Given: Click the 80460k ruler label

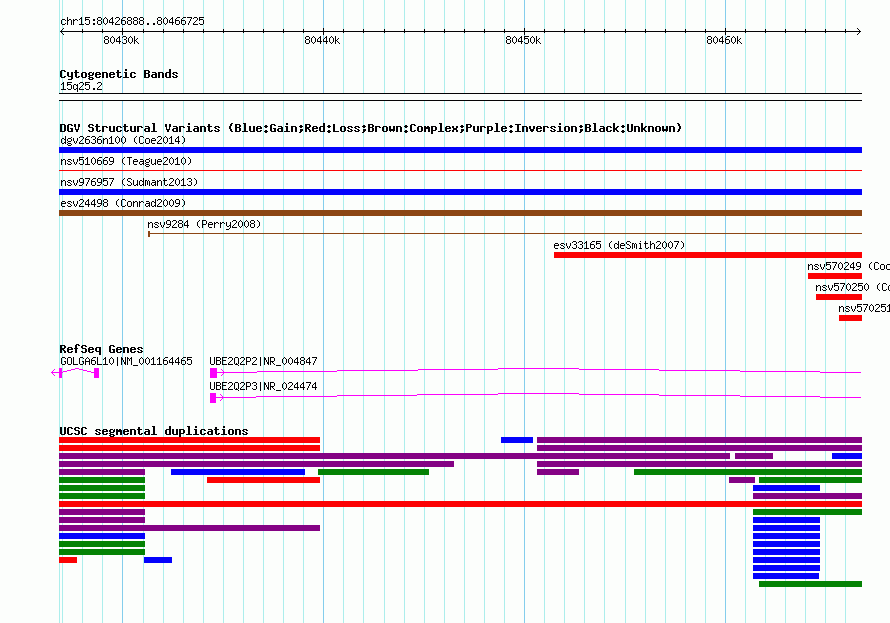Looking at the screenshot, I should [724, 40].
